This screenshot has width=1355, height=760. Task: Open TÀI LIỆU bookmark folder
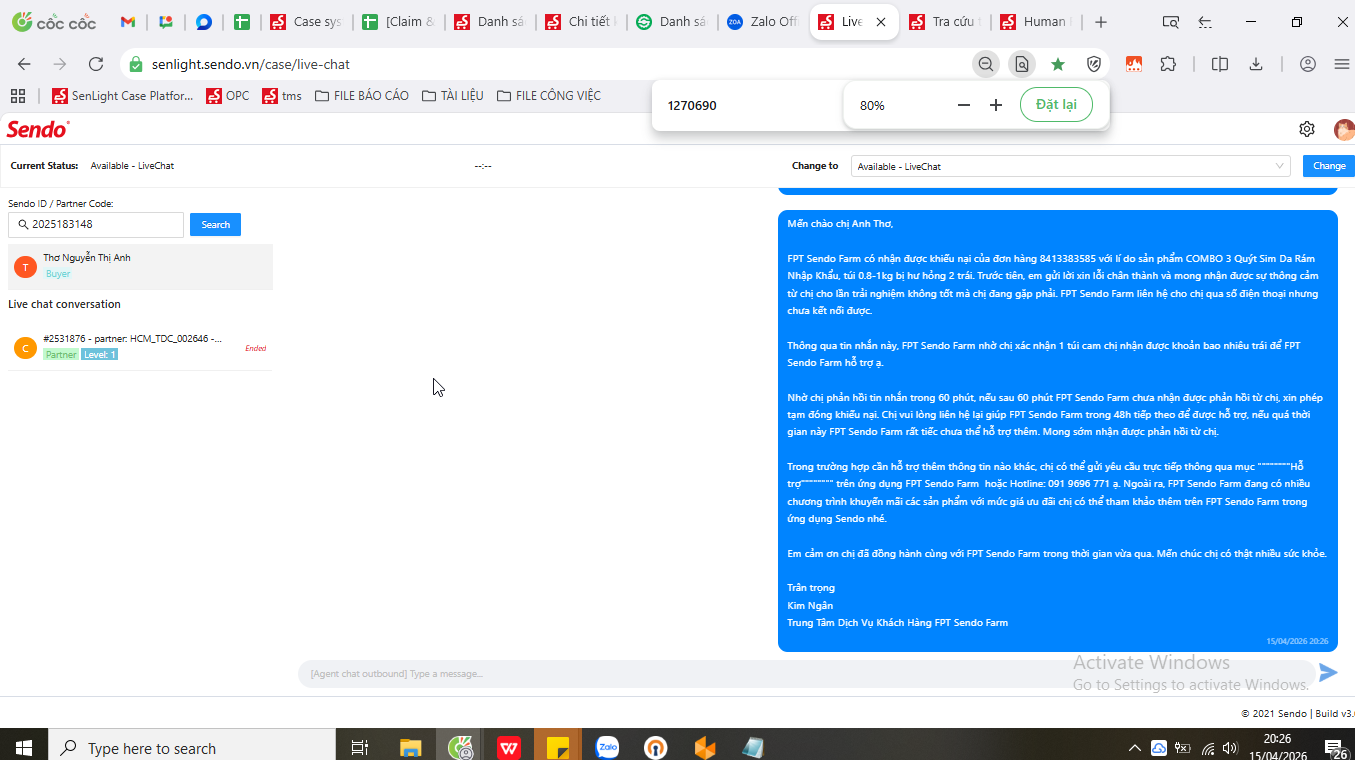453,96
